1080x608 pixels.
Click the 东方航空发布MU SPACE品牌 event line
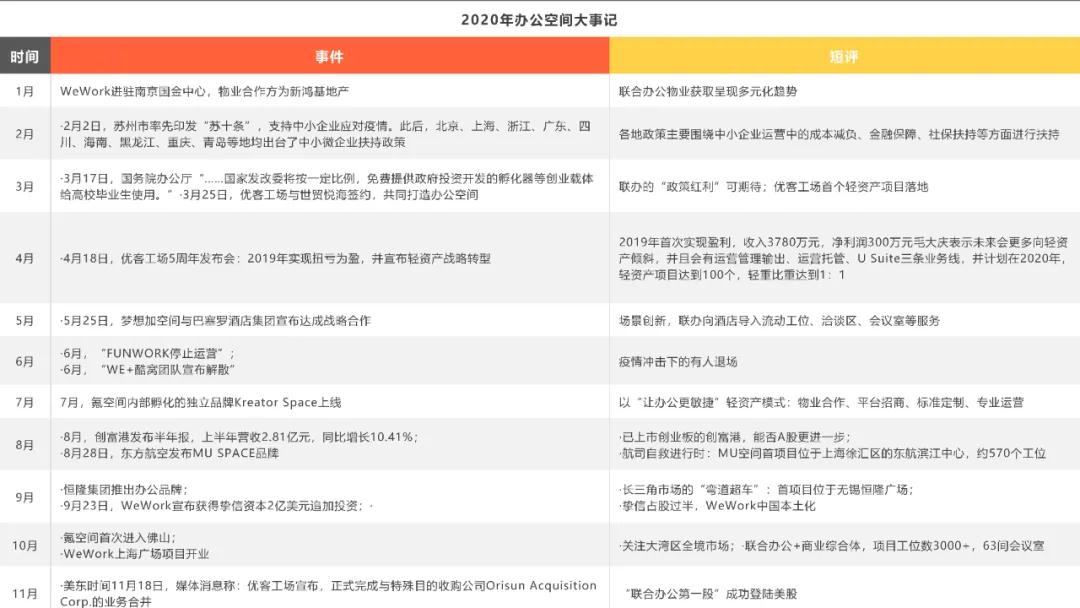(x=169, y=453)
